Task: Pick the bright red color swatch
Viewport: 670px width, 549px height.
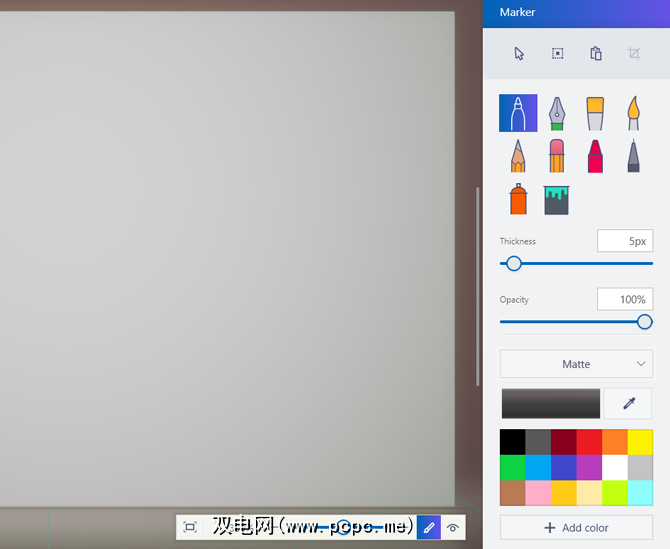Action: pyautogui.click(x=589, y=442)
